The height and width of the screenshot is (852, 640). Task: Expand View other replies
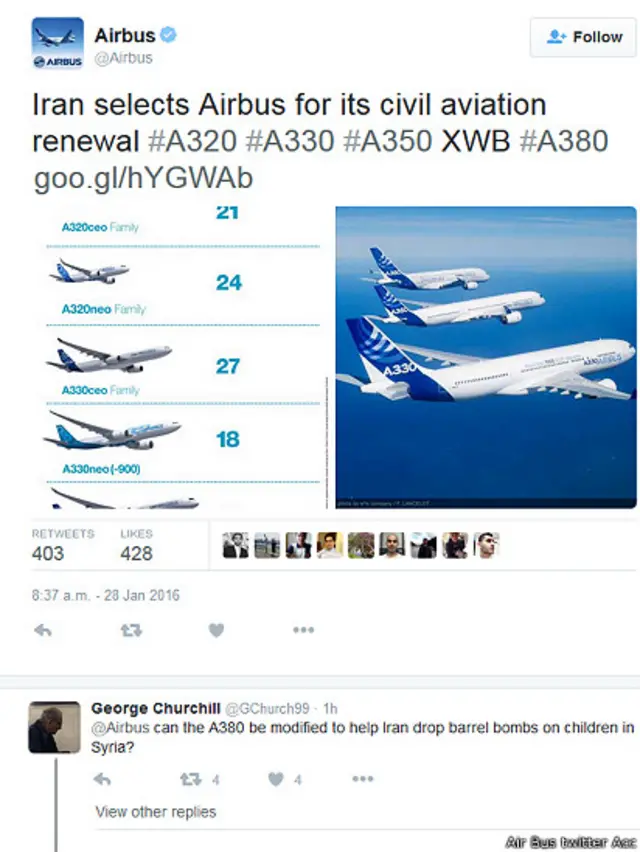pyautogui.click(x=156, y=812)
